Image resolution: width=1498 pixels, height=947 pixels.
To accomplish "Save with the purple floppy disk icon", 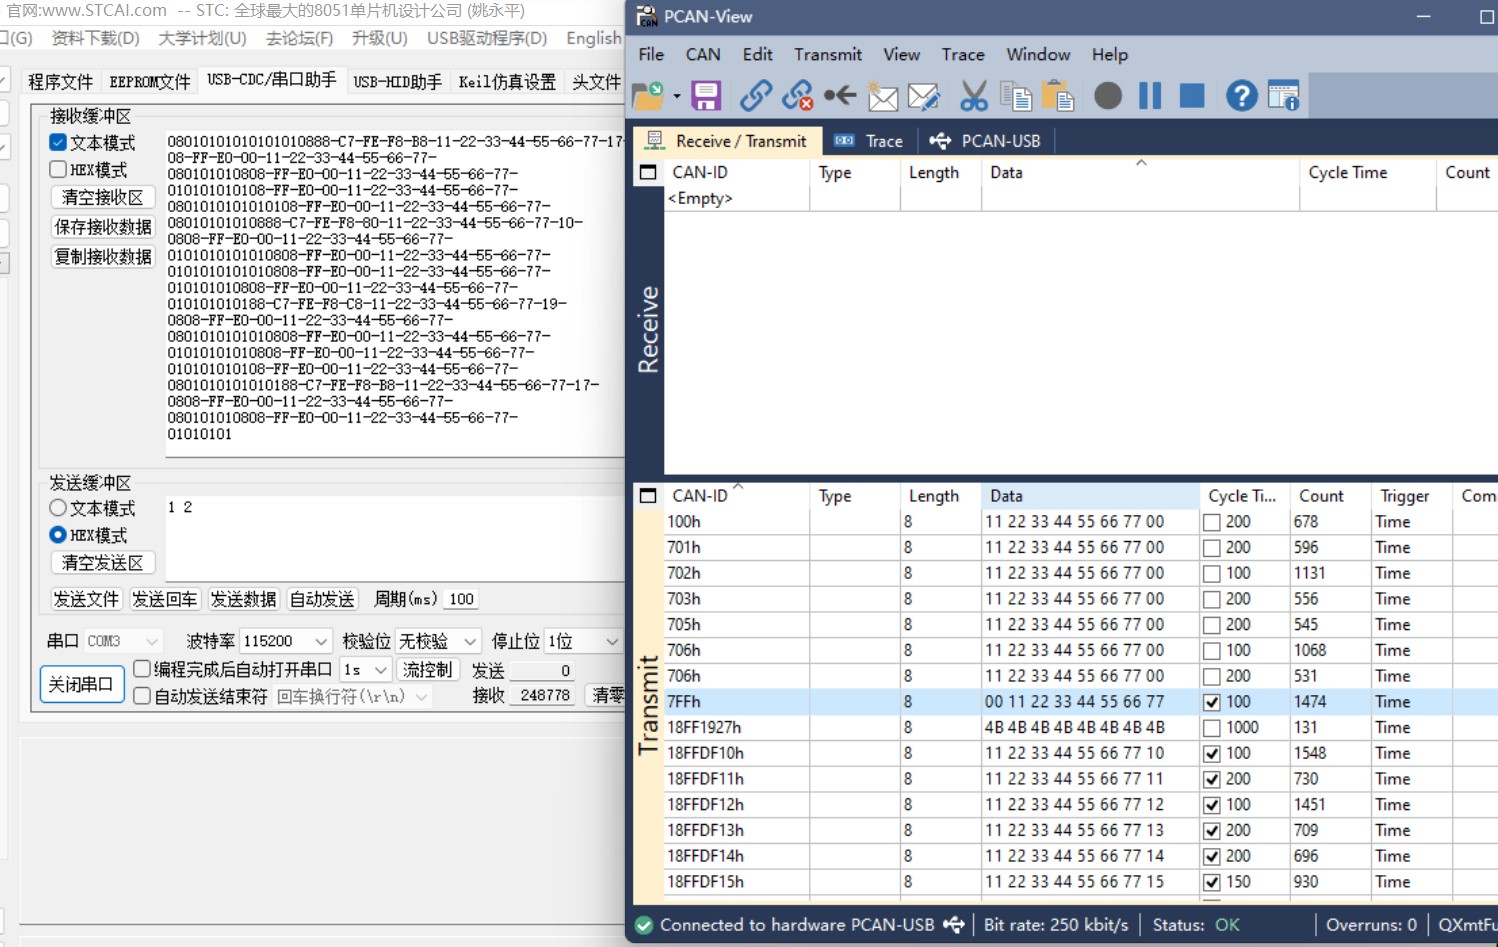I will pos(706,96).
